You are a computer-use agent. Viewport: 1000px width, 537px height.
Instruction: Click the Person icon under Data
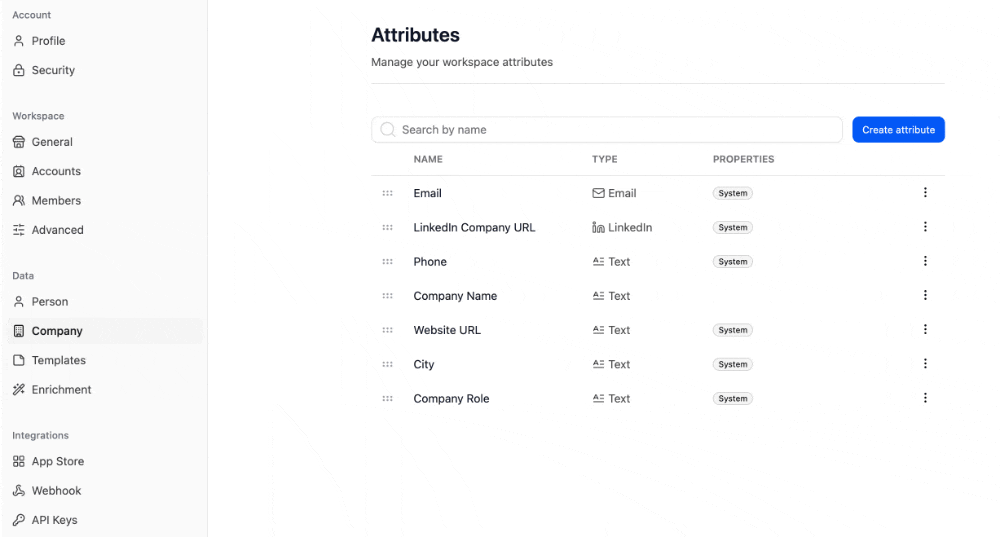(18, 302)
